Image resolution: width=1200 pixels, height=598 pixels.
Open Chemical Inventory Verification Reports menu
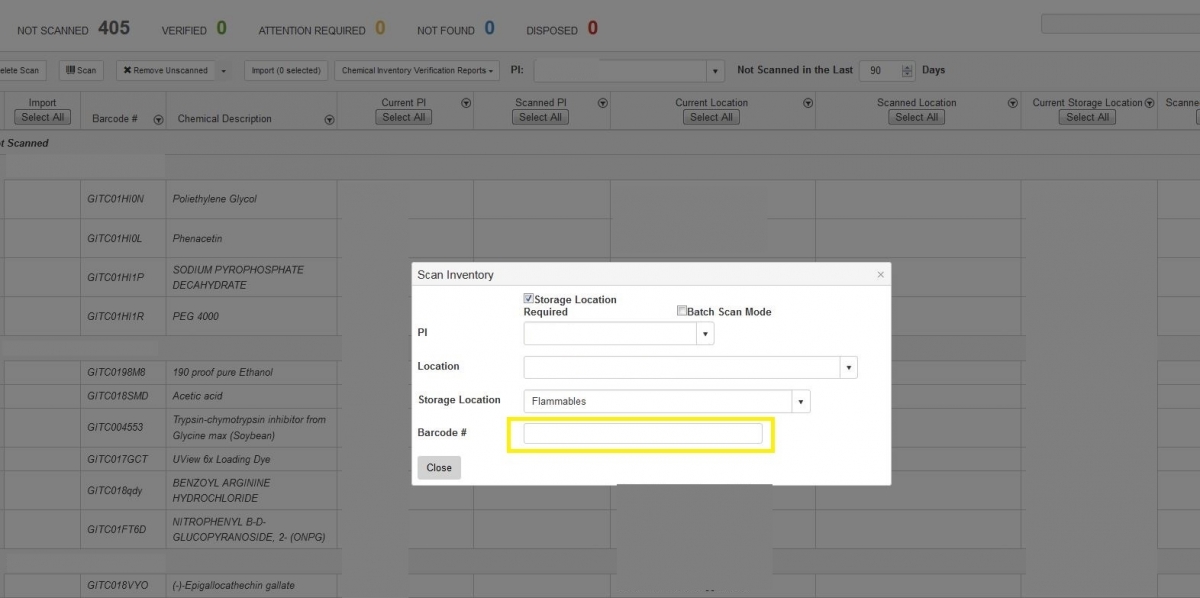[419, 71]
